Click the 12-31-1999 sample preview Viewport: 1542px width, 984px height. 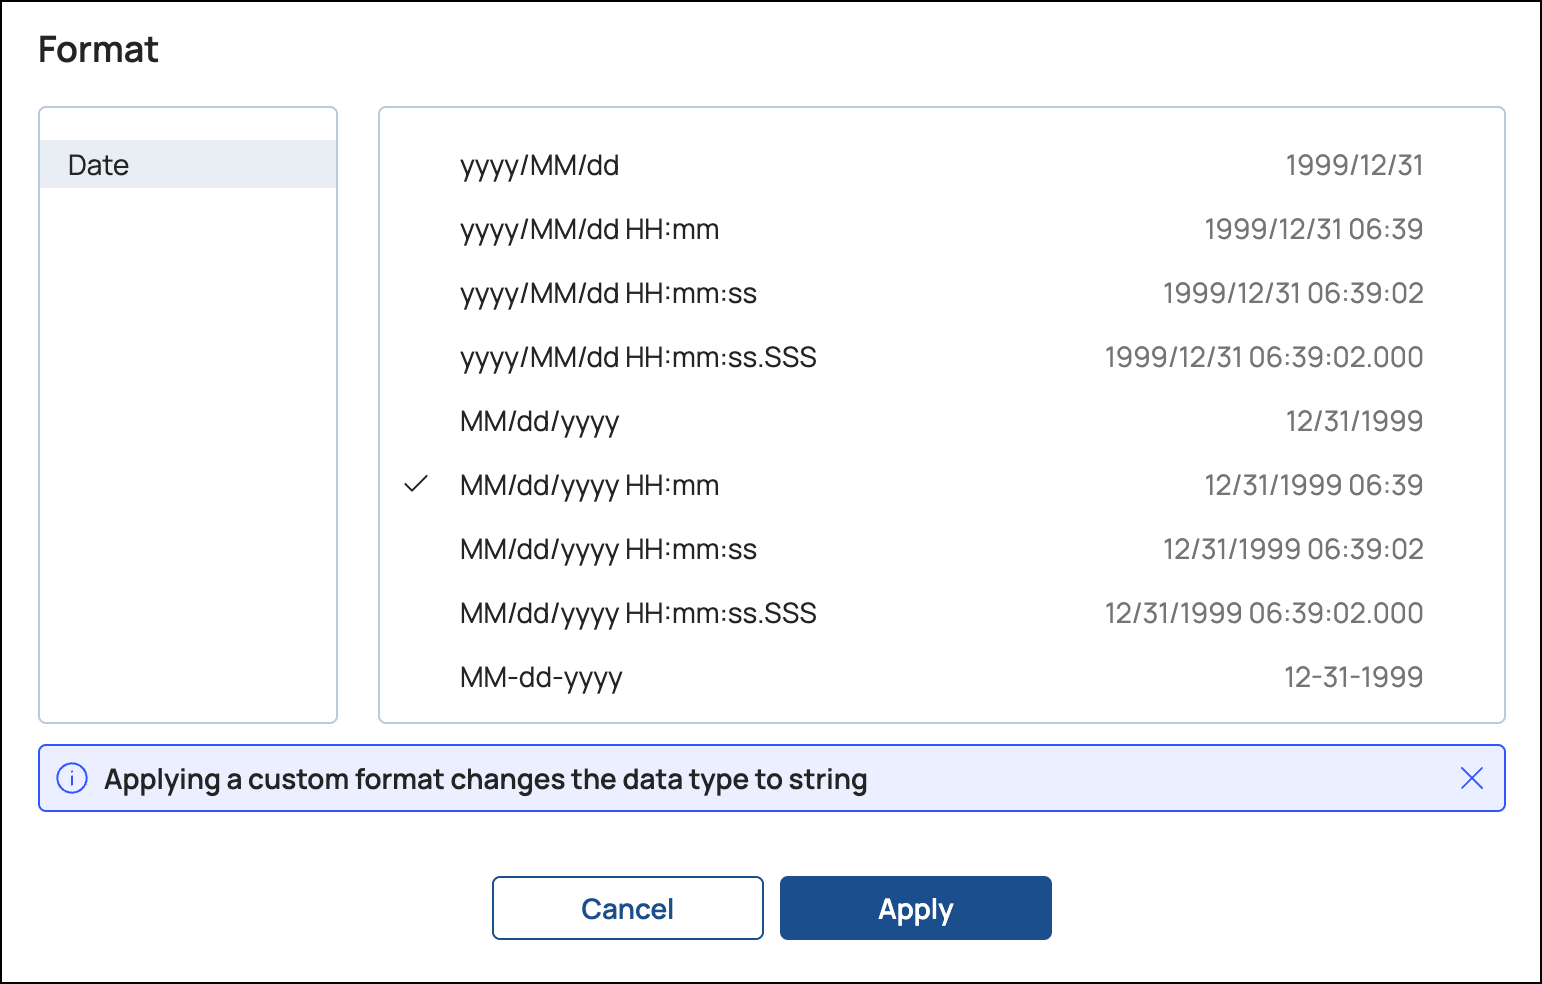click(x=1353, y=677)
